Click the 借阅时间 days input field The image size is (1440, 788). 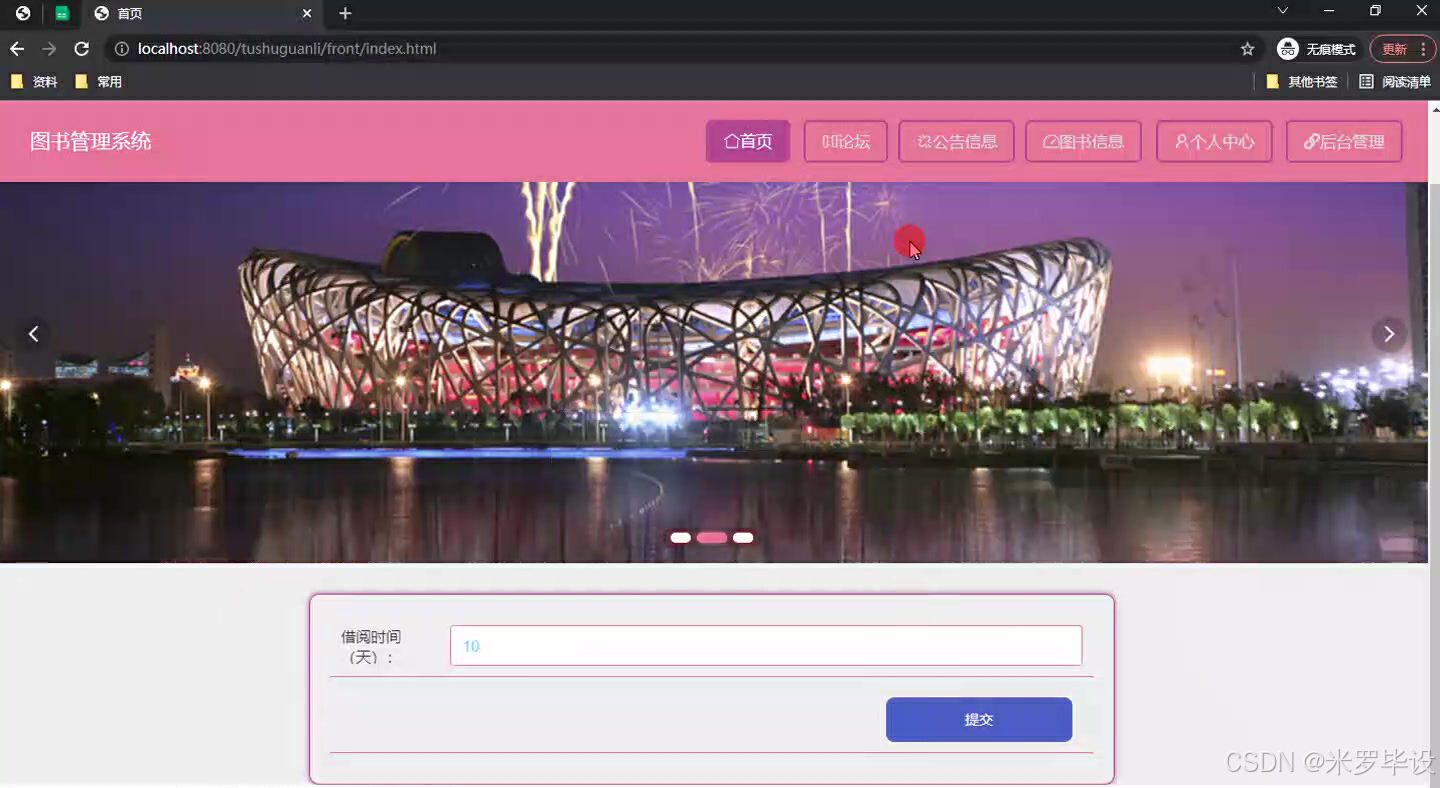click(766, 646)
